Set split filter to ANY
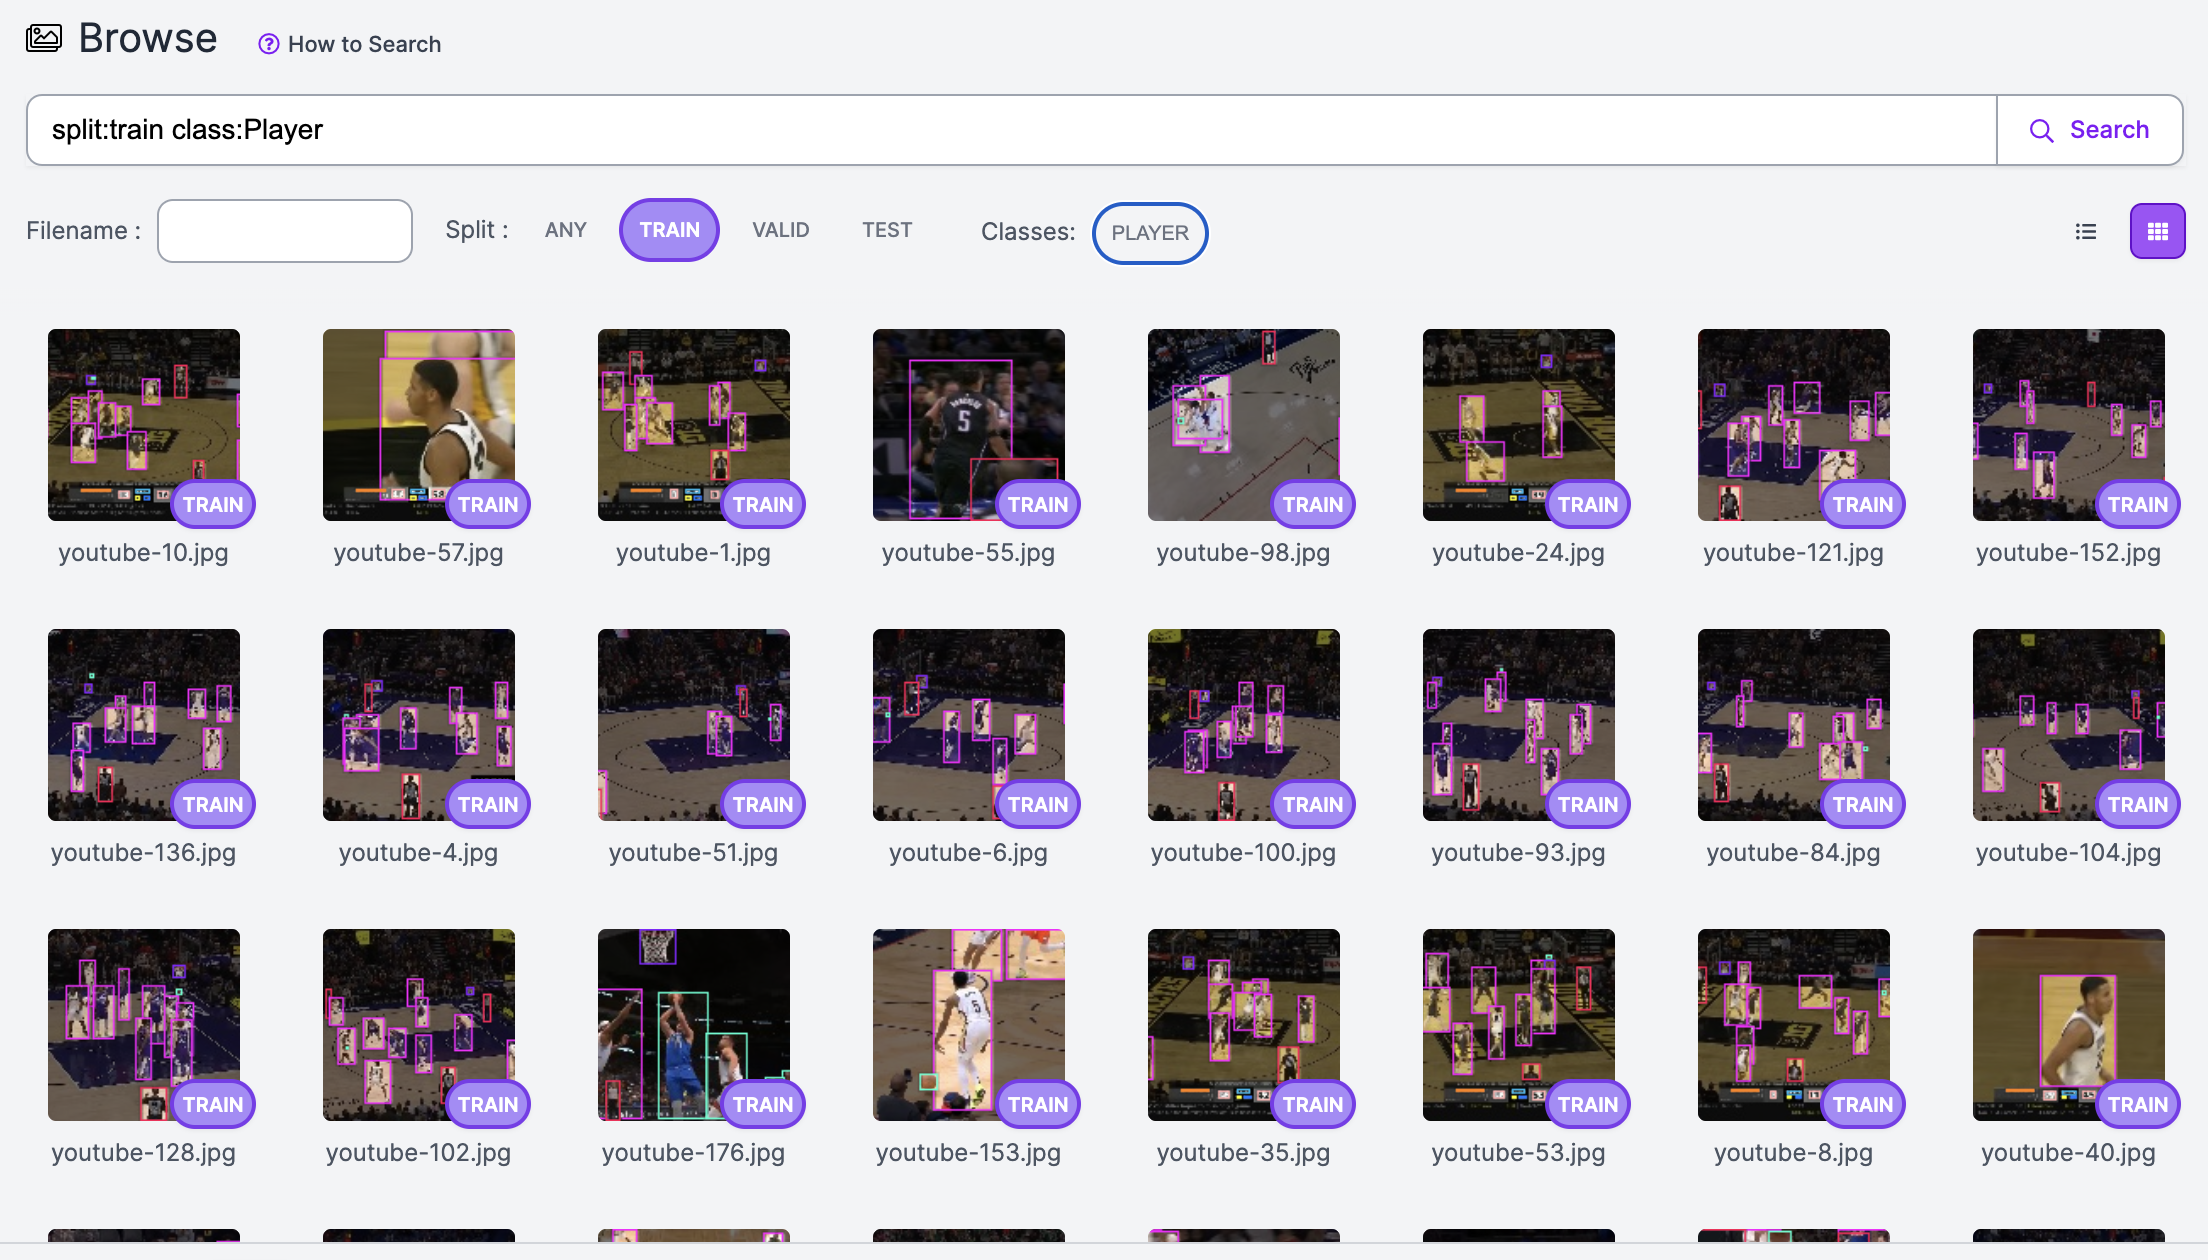Screen dimensions: 2208x1260 click(x=565, y=230)
